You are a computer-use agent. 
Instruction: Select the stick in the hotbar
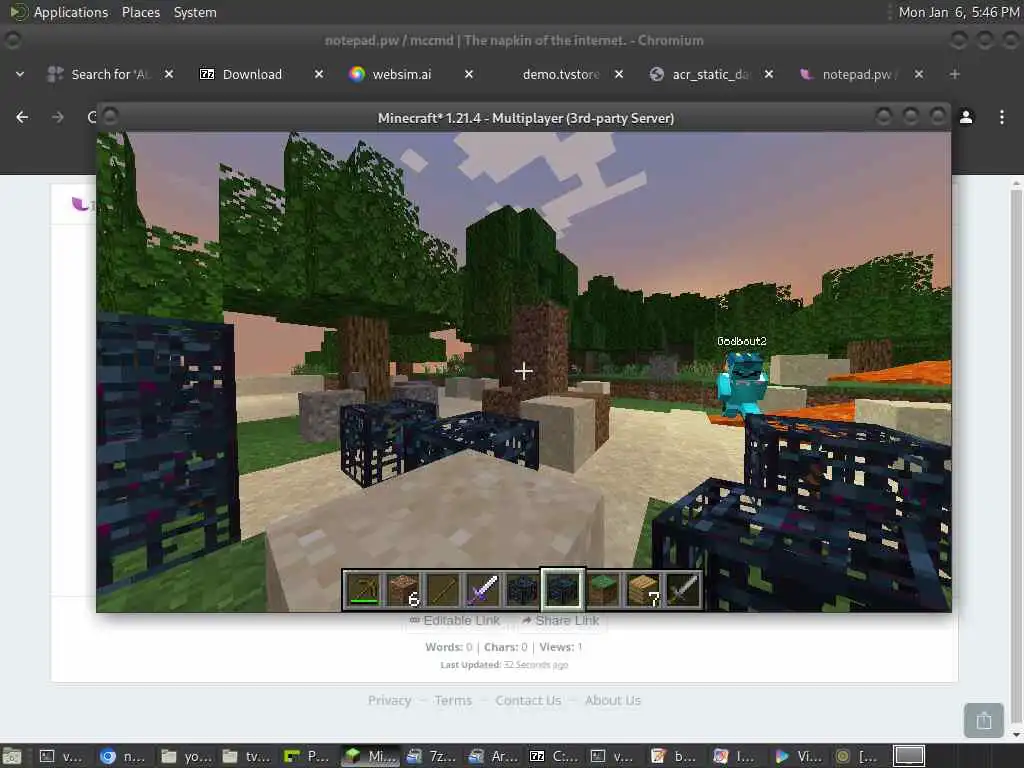pos(443,590)
